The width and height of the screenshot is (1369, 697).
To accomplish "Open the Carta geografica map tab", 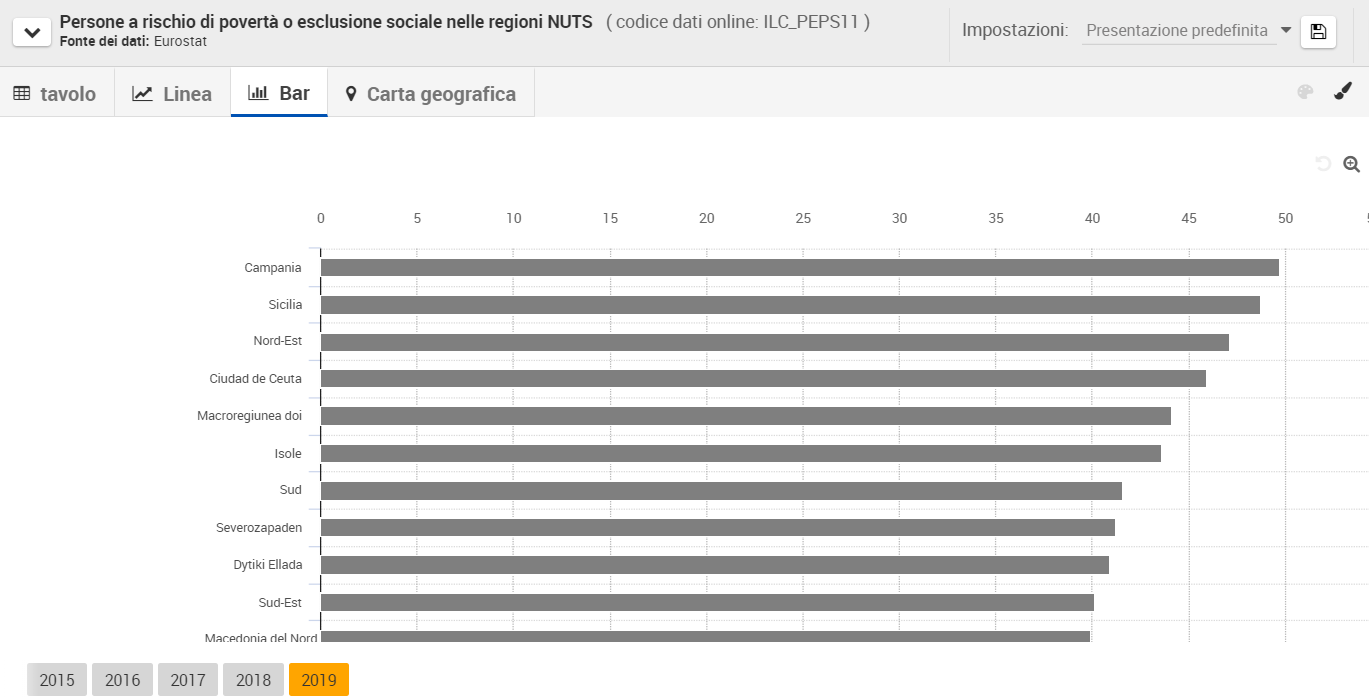I will click(430, 94).
